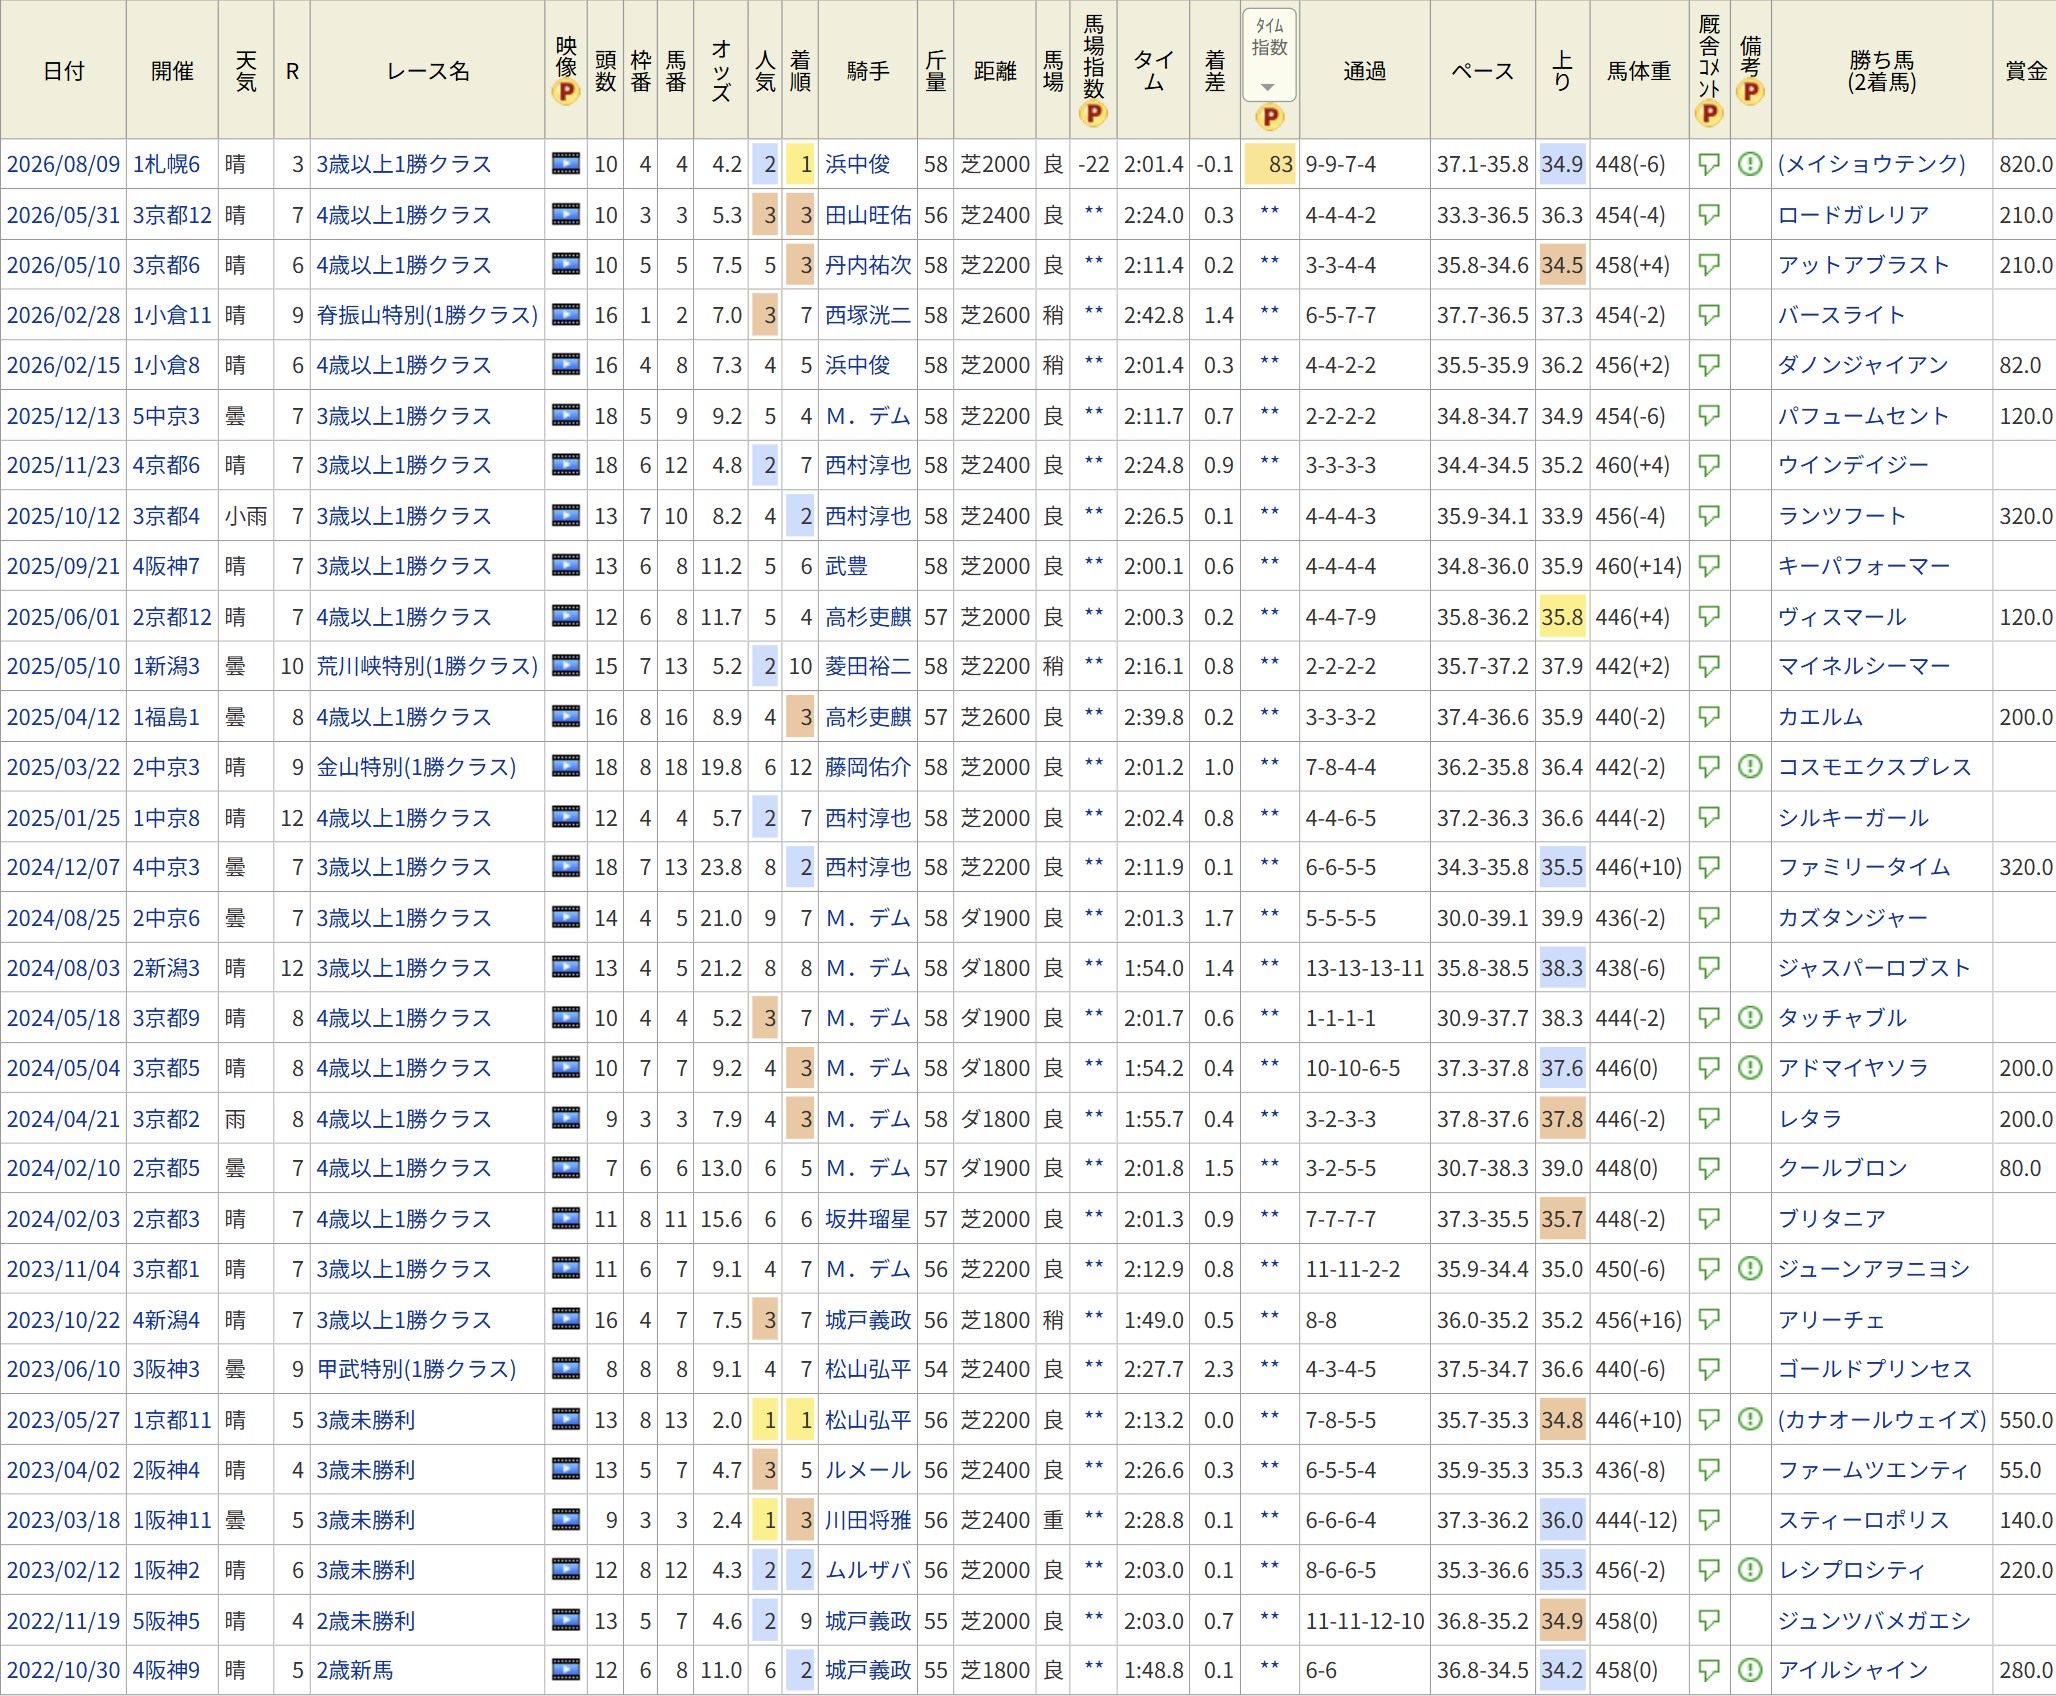Click premium P icon under 馬場指数 header
Viewport: 2056px width, 1696px height.
[x=1093, y=113]
